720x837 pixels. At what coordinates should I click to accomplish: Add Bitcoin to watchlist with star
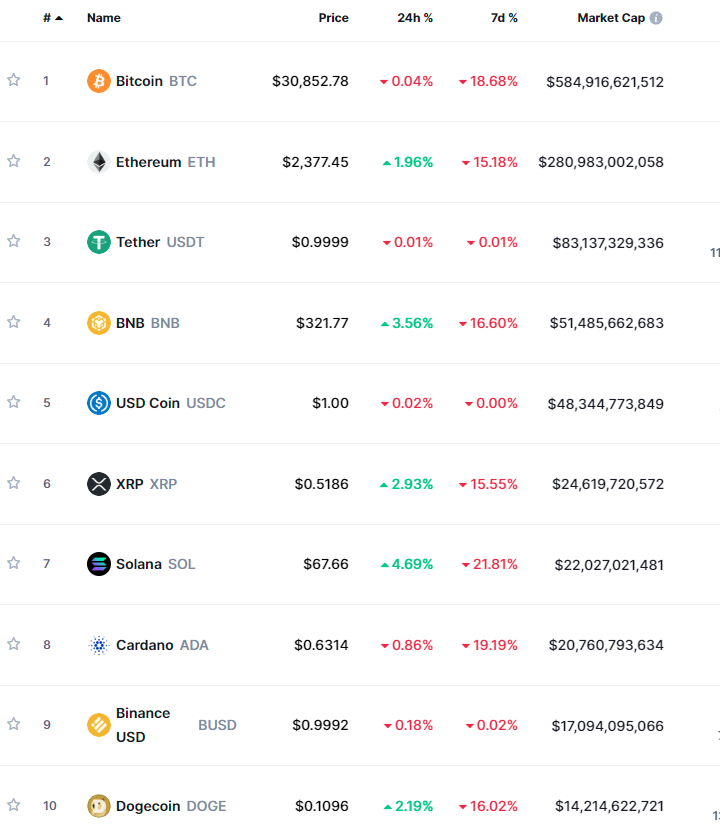point(13,81)
